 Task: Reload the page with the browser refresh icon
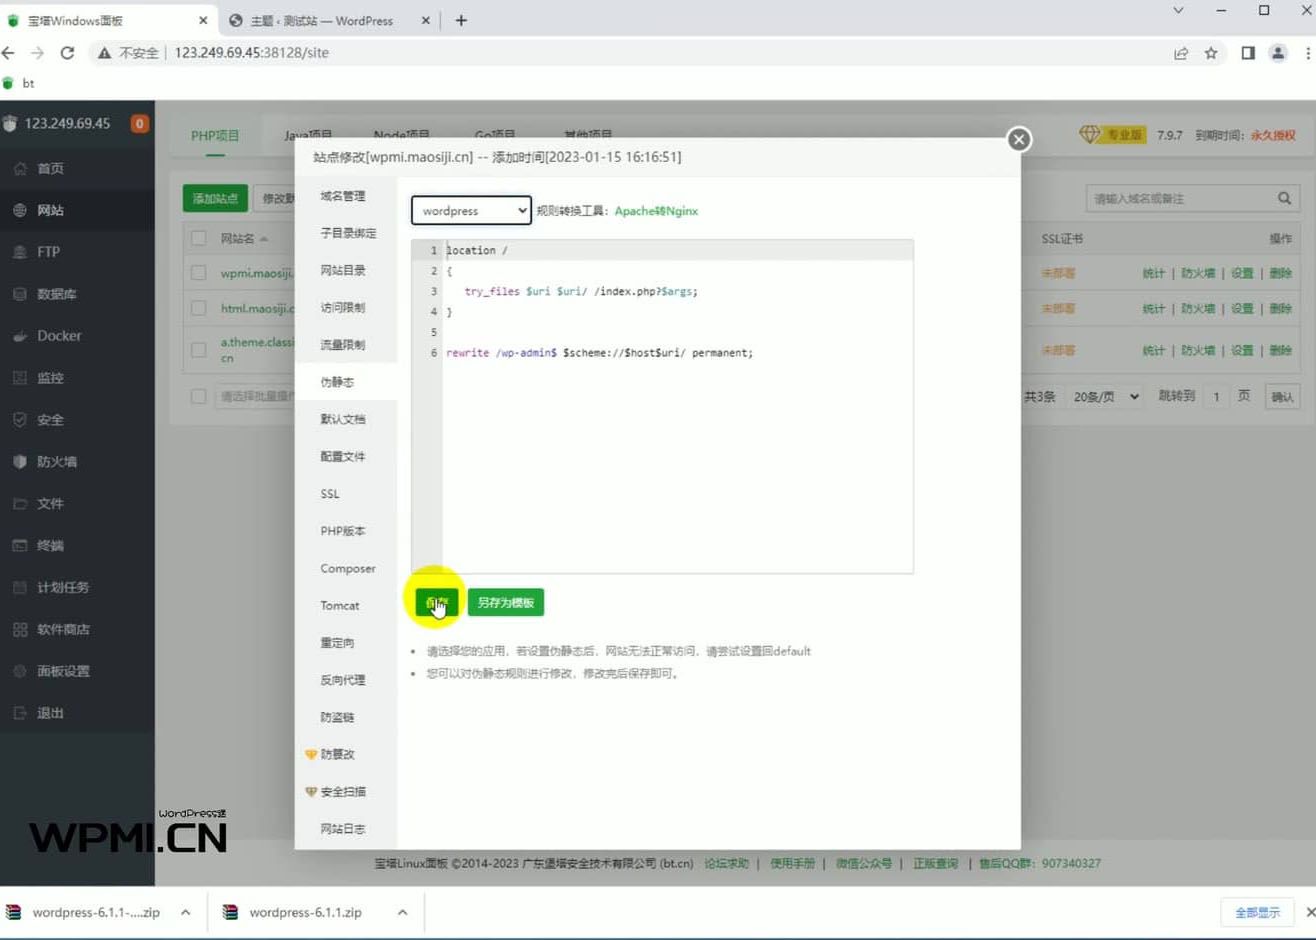67,53
